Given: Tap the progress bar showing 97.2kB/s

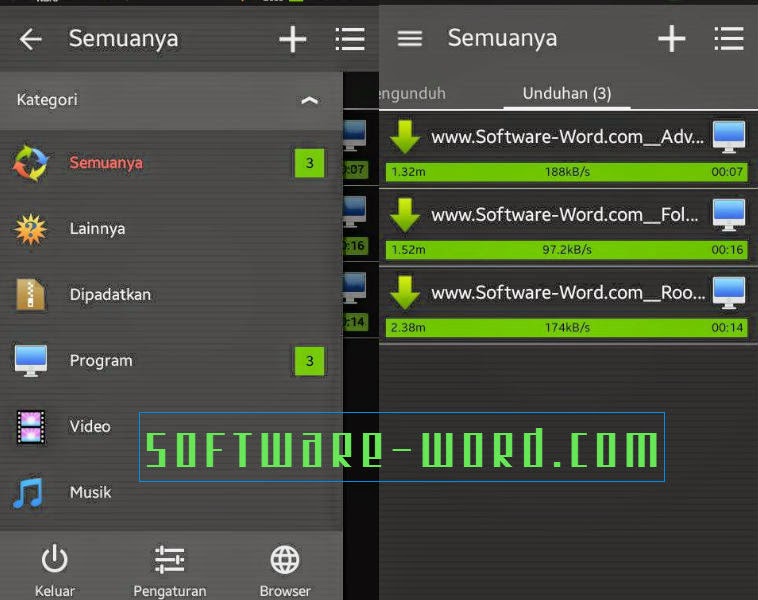Looking at the screenshot, I should click(x=567, y=250).
